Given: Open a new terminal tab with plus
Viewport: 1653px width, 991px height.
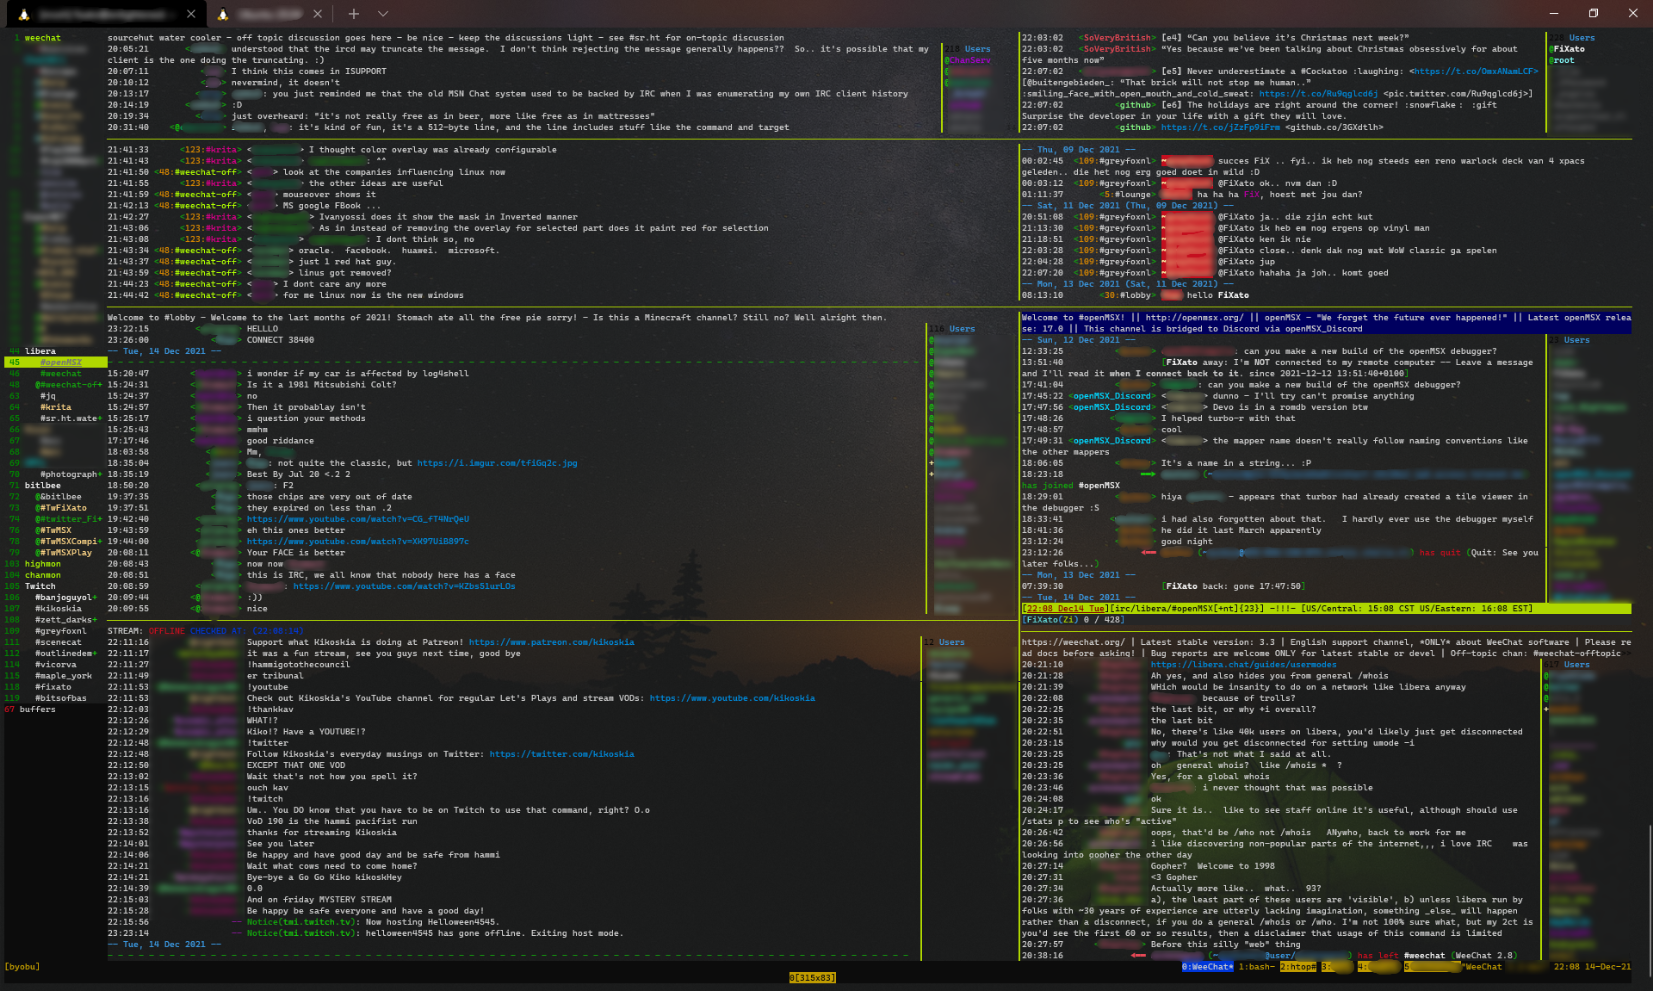Looking at the screenshot, I should click(x=353, y=14).
